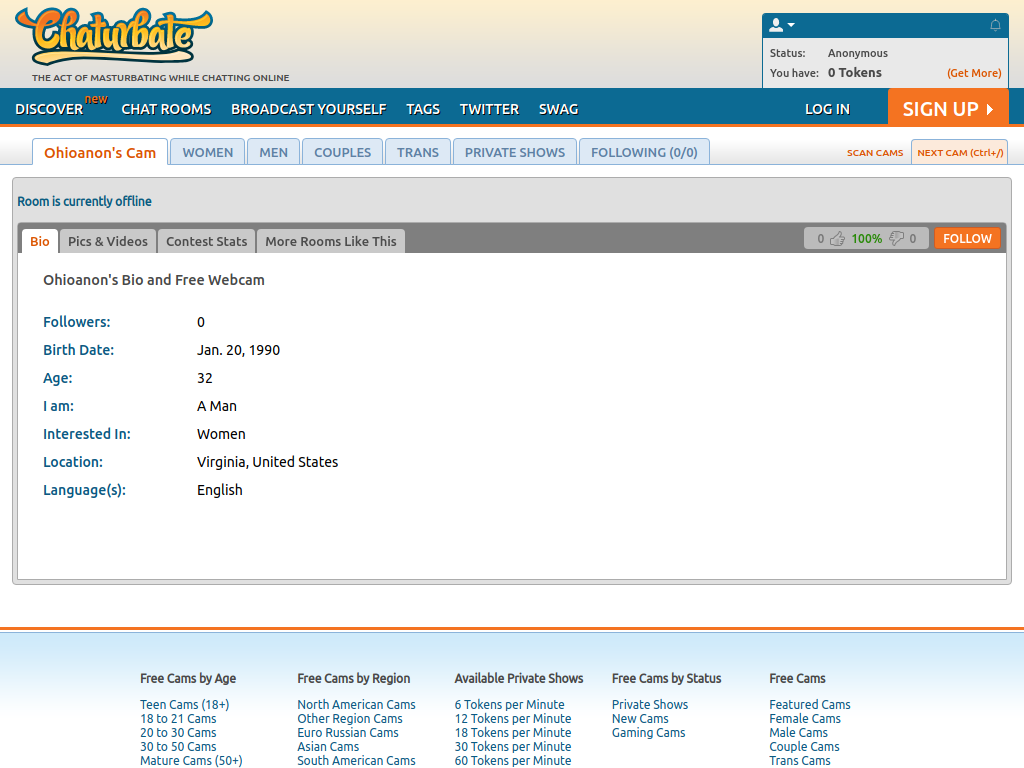Open 60 Tokens per Minute link
The height and width of the screenshot is (768, 1024).
point(513,761)
